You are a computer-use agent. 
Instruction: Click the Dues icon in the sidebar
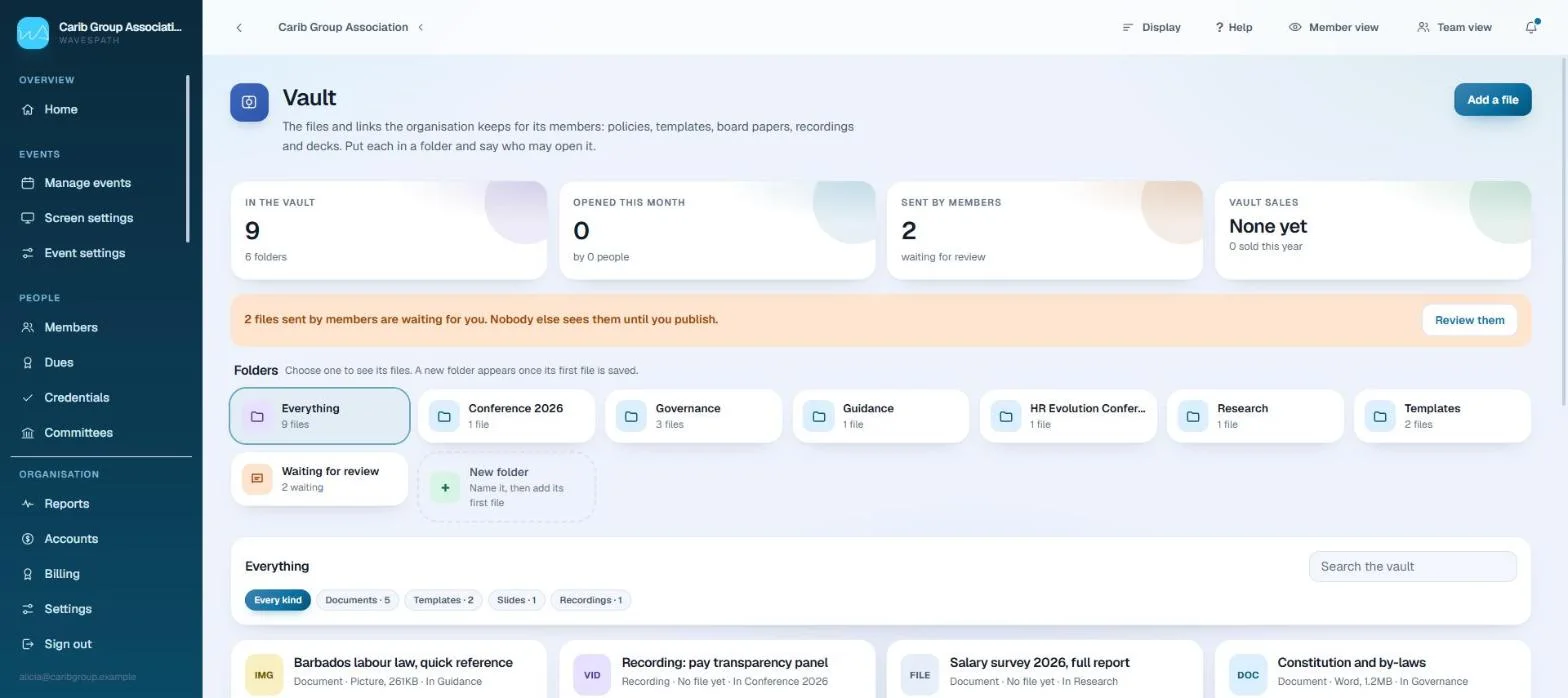click(x=28, y=363)
